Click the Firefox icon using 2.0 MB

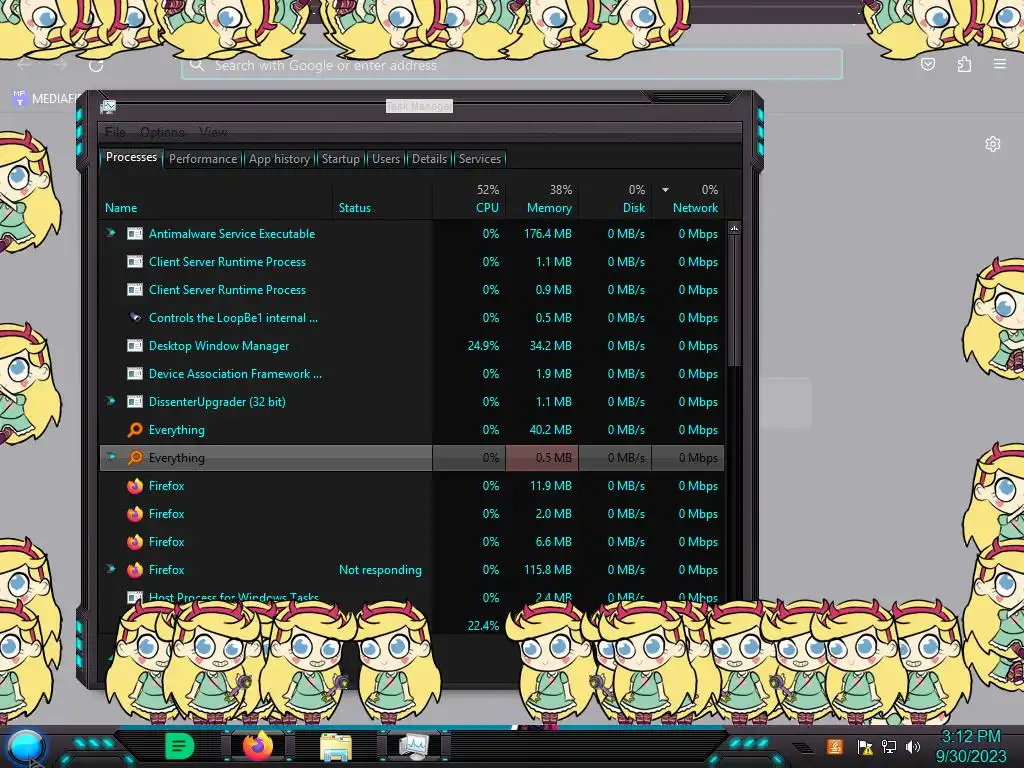[x=135, y=514]
